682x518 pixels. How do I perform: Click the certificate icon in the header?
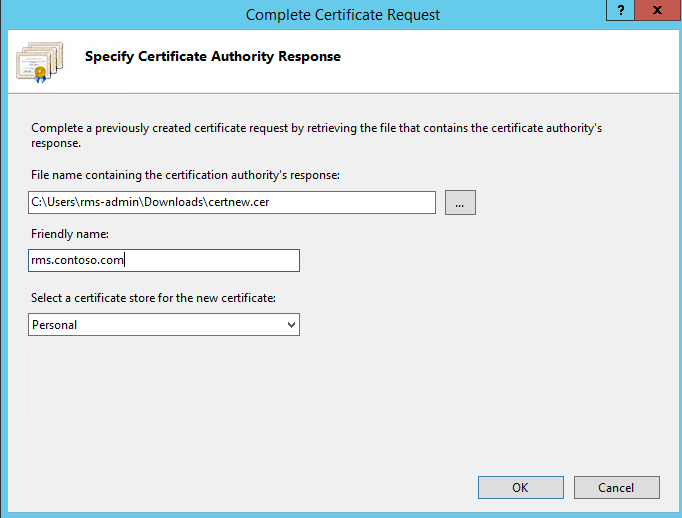40,62
